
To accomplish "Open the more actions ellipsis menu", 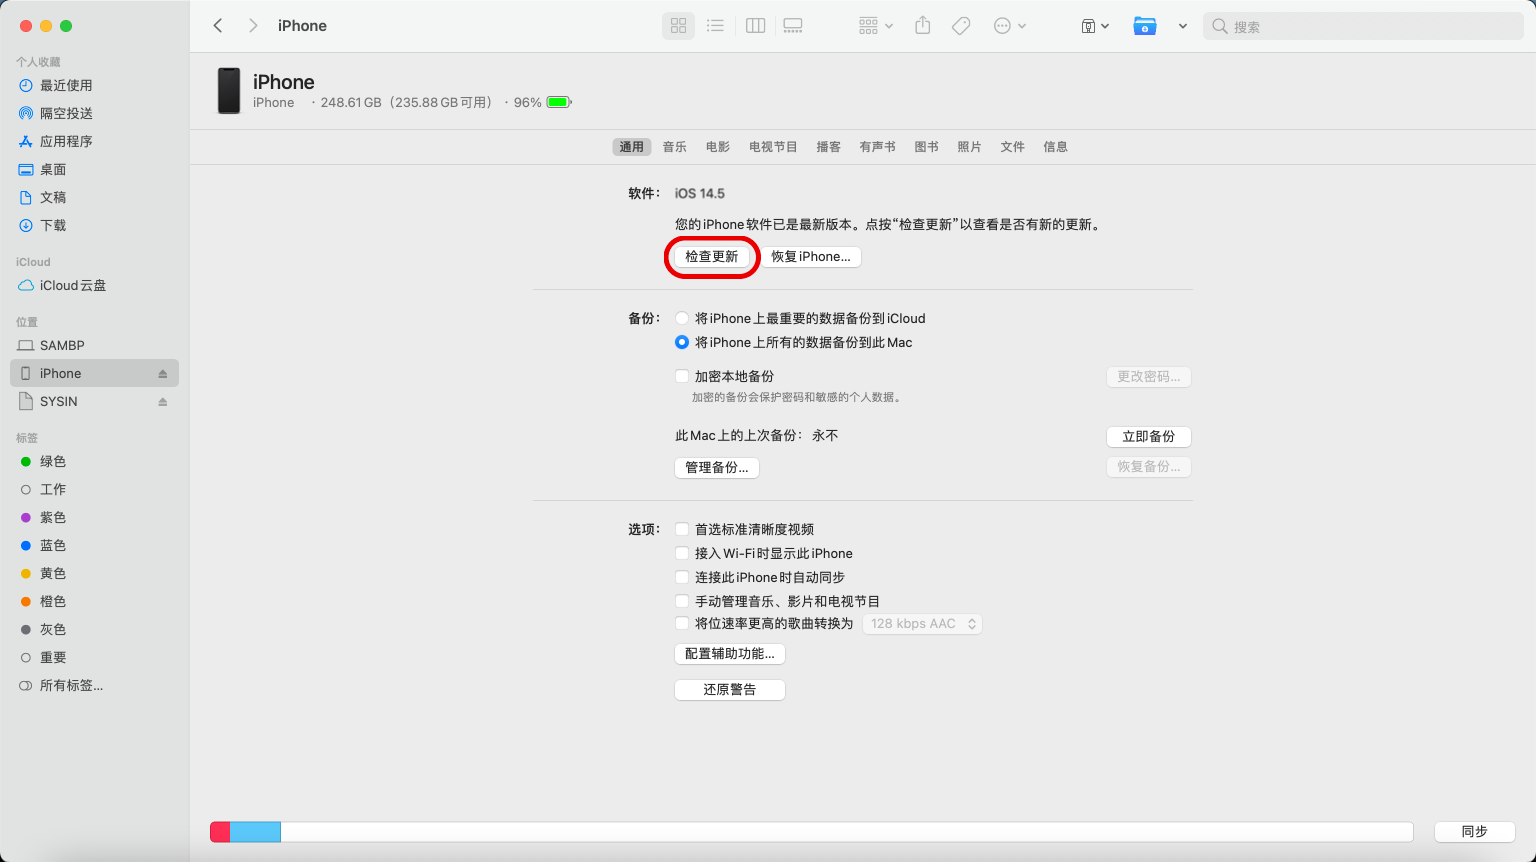I will tap(1009, 26).
